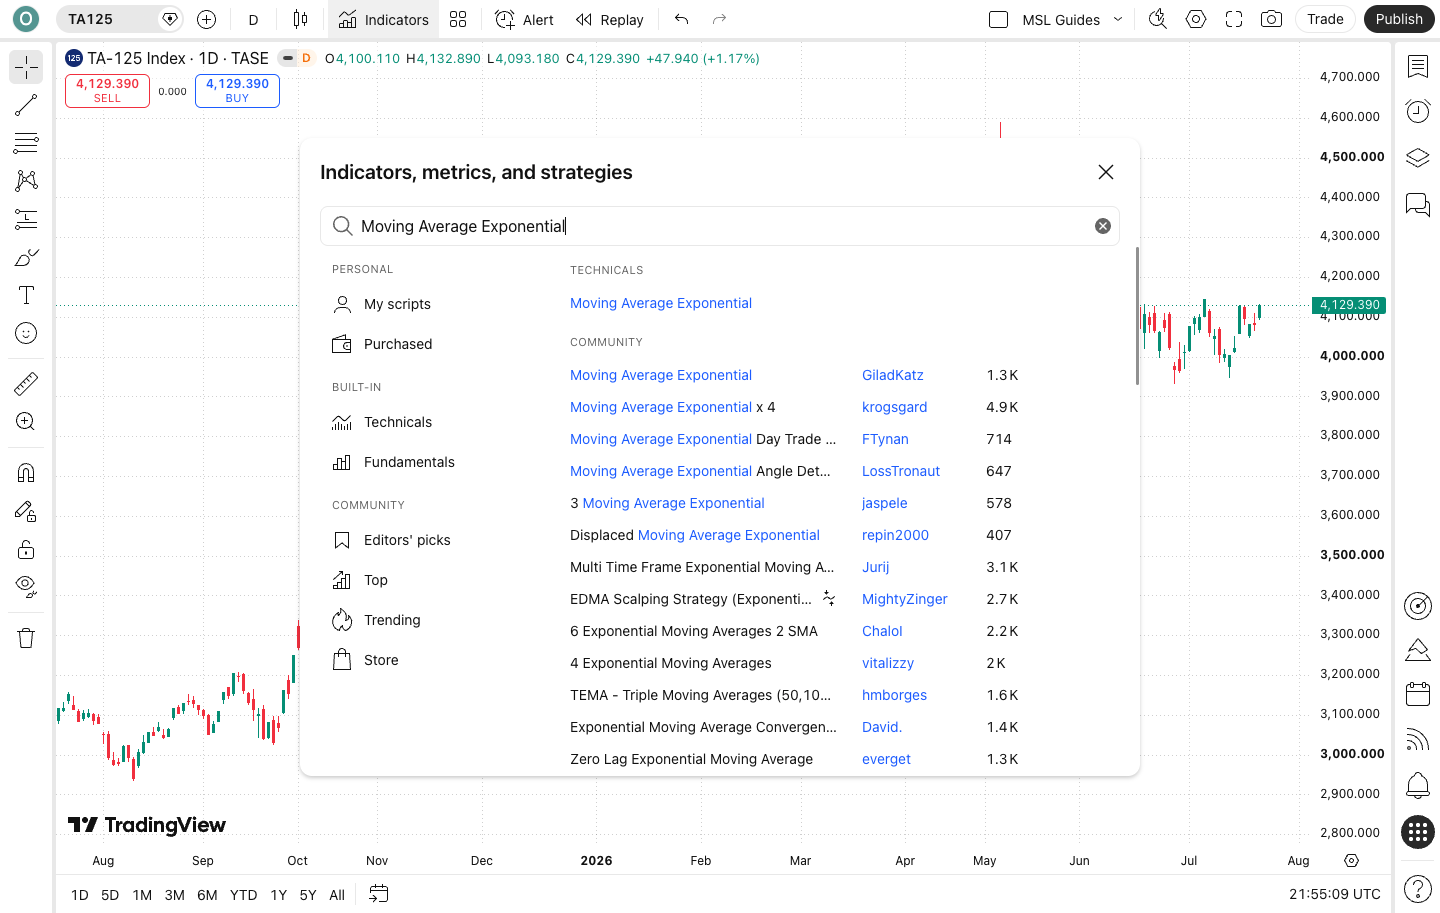Tick the MSL Guides layout checkbox
This screenshot has width=1440, height=913.
click(x=998, y=19)
